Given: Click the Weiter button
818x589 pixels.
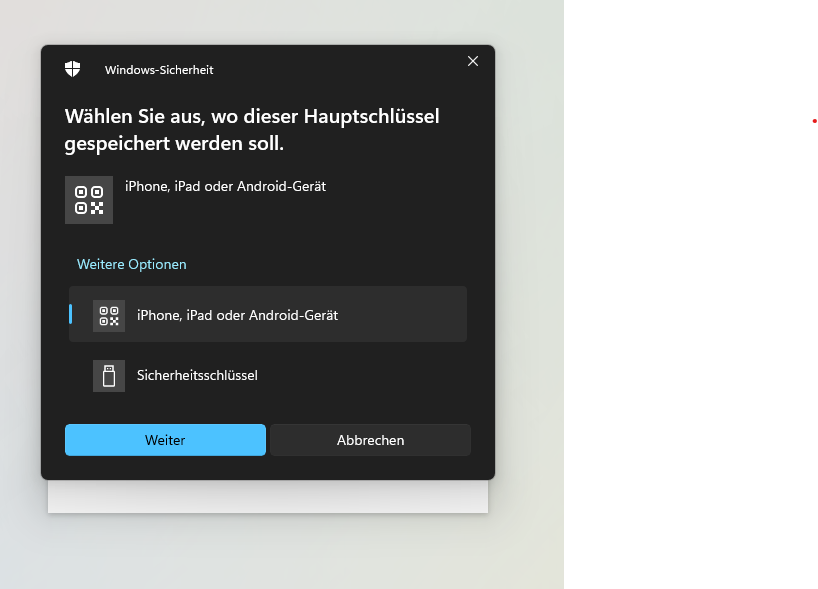Looking at the screenshot, I should [165, 440].
